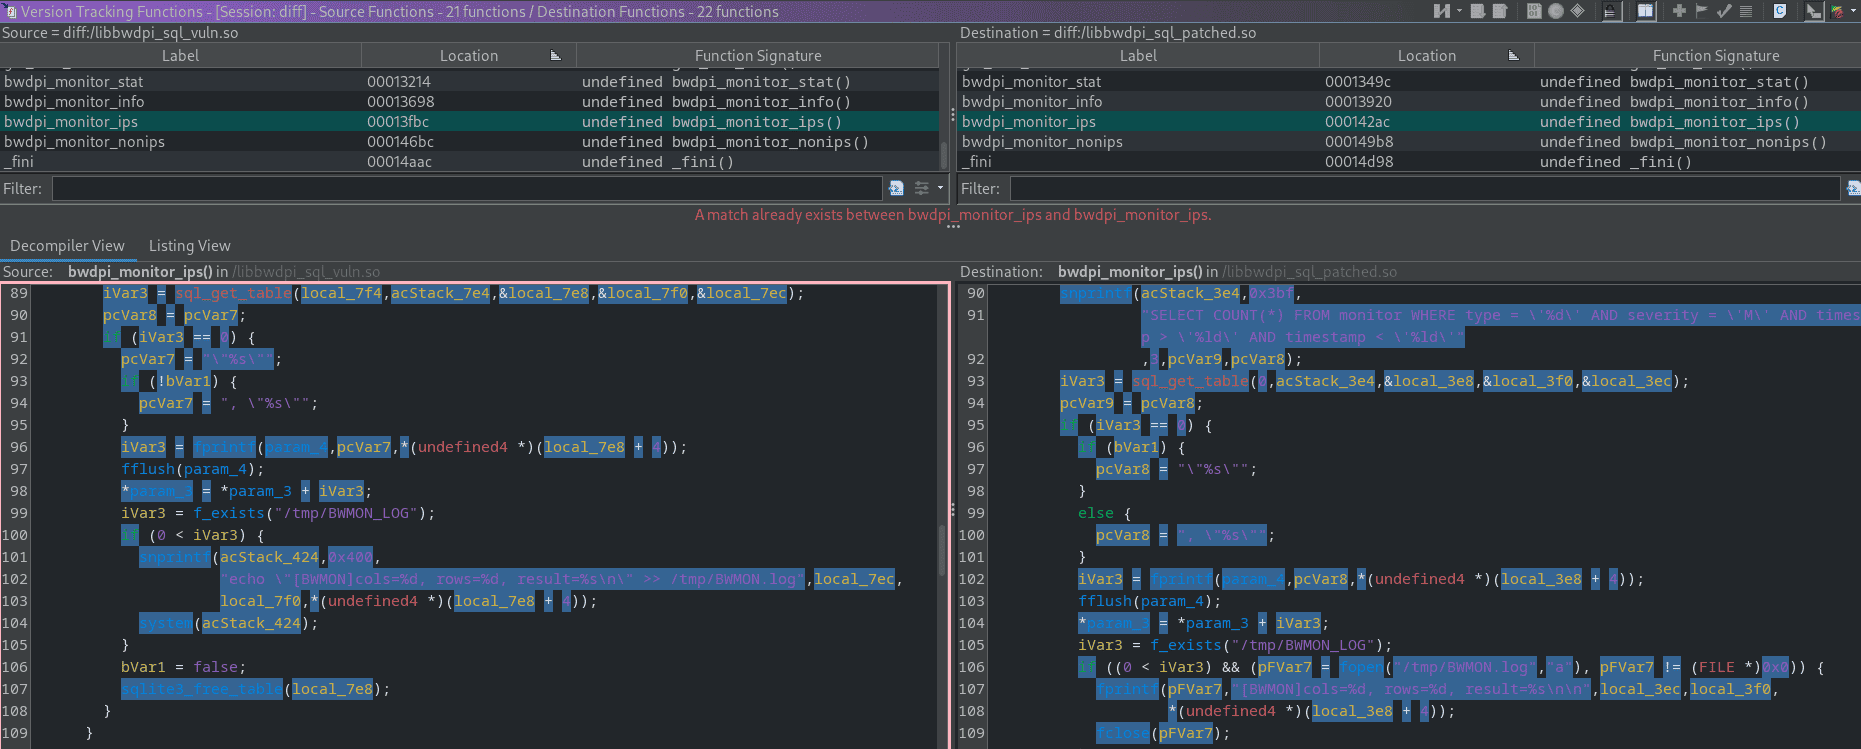Viewport: 1861px width, 749px height.
Task: Click the system call on source line 103
Action: pyautogui.click(x=166, y=623)
